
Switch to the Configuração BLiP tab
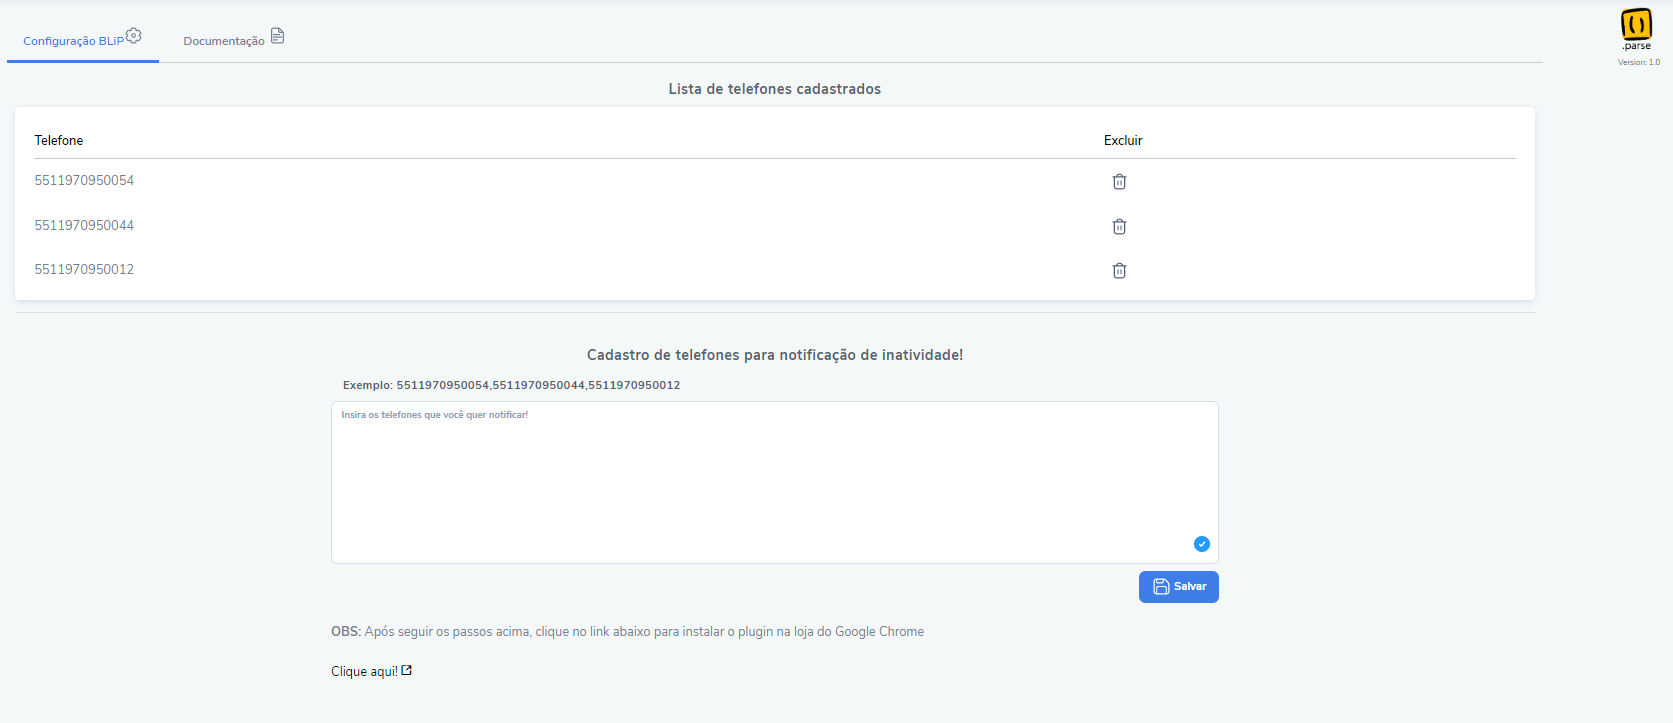pos(83,39)
